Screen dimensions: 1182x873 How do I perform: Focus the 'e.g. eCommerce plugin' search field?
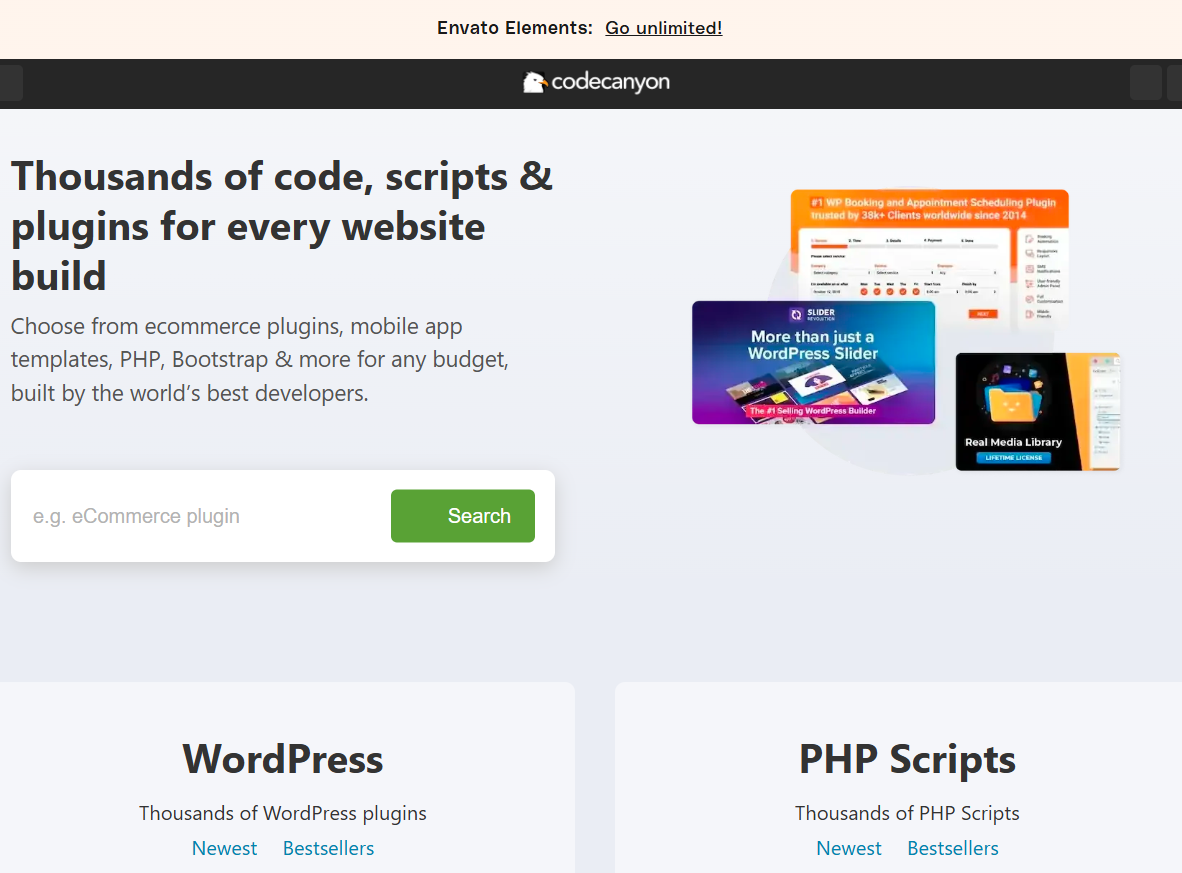coord(204,516)
